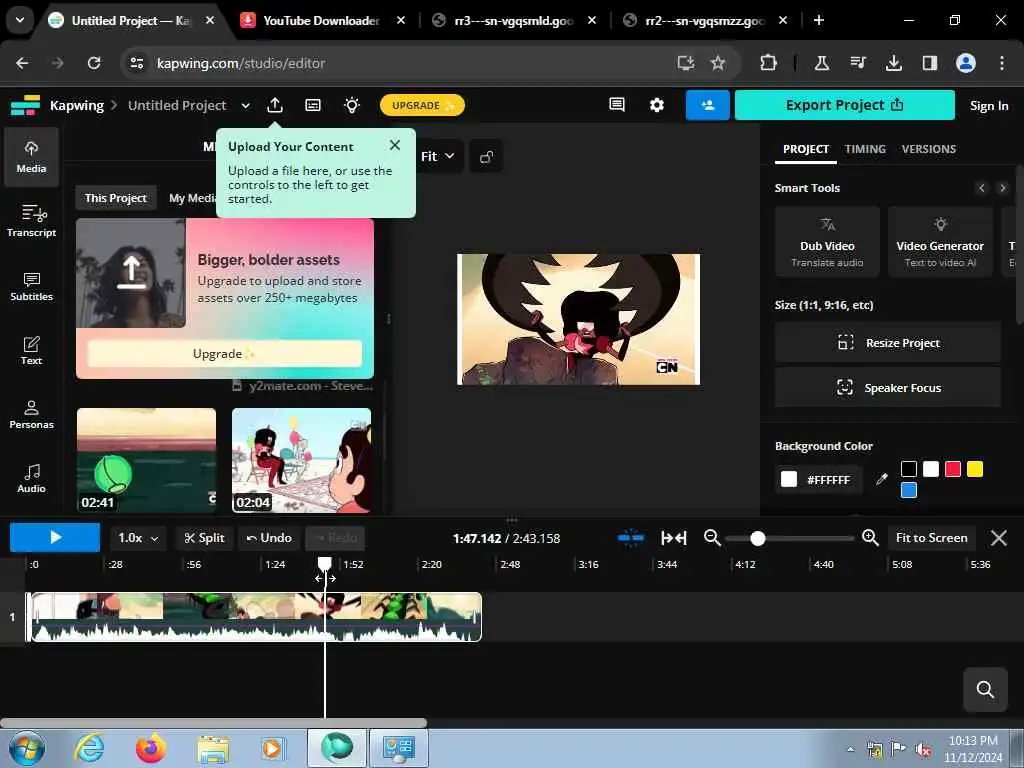Select the yellow background color swatch
This screenshot has height=768, width=1024.
pyautogui.click(x=974, y=469)
